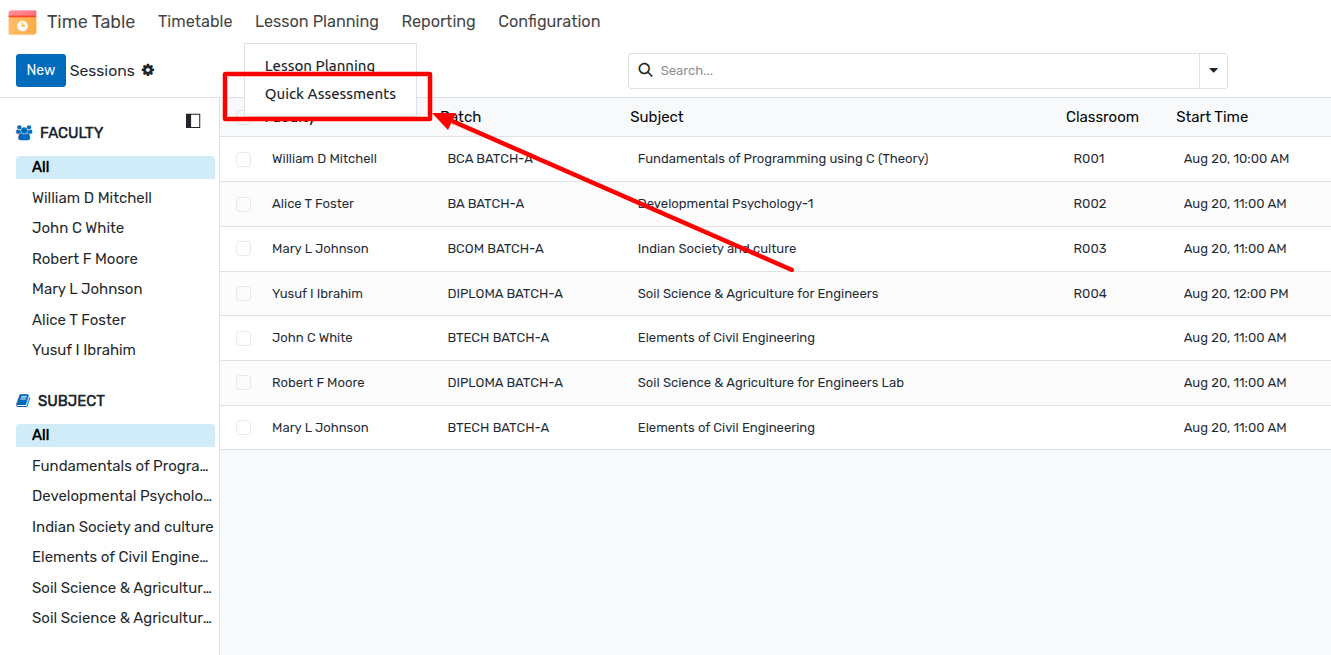Sort by the Start Time column header
Viewport: 1331px width, 655px height.
tap(1212, 117)
